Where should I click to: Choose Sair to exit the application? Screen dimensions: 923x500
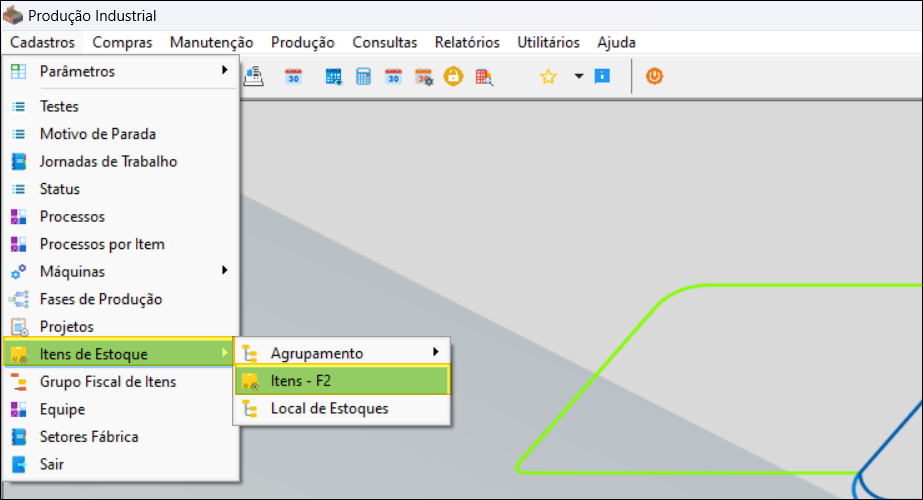click(x=120, y=464)
